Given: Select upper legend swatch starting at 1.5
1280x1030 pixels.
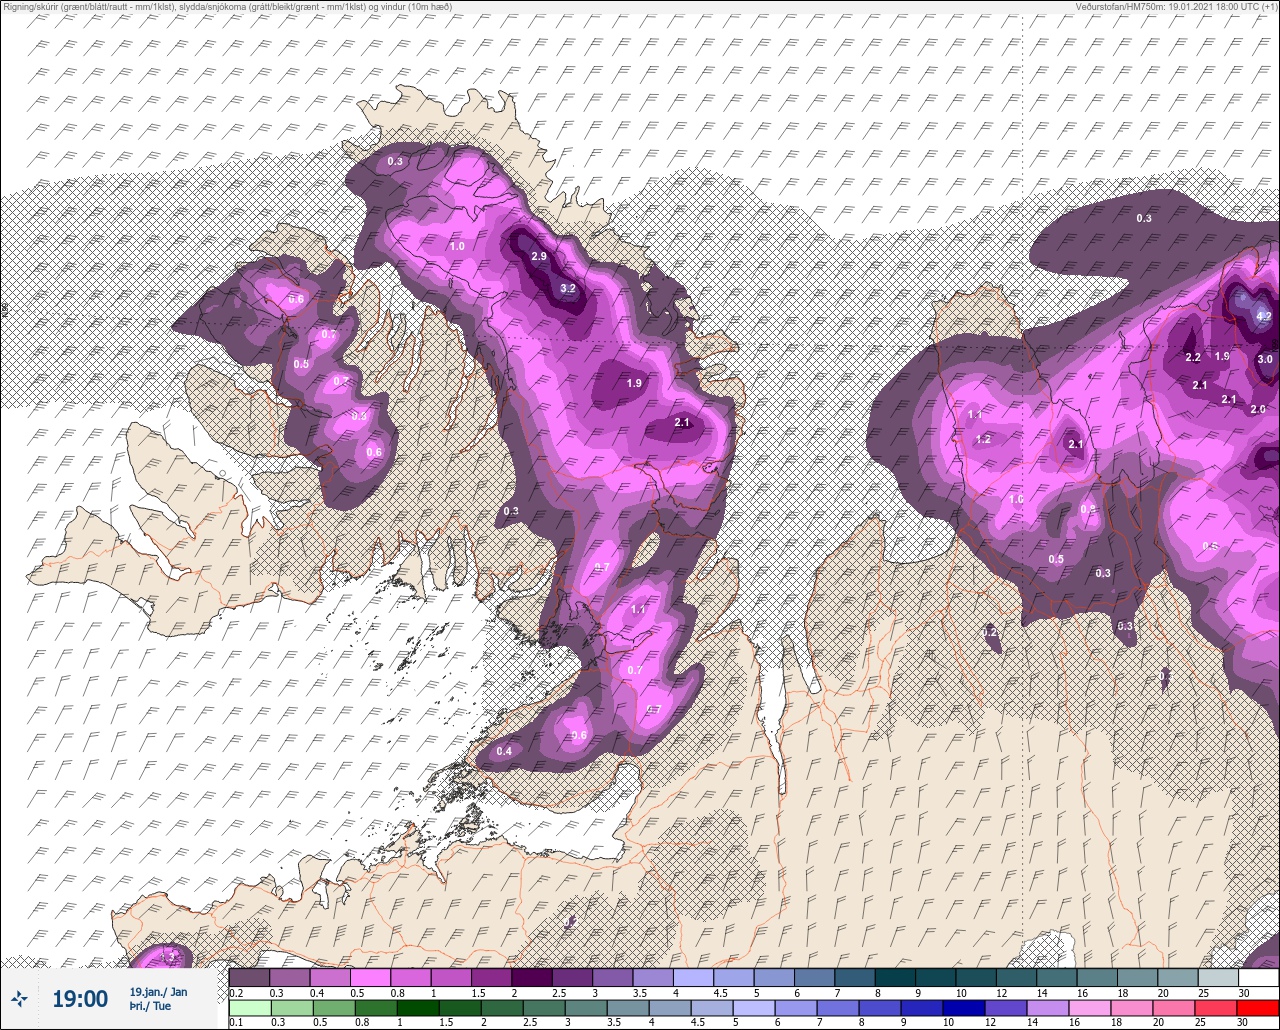Looking at the screenshot, I should [x=491, y=977].
